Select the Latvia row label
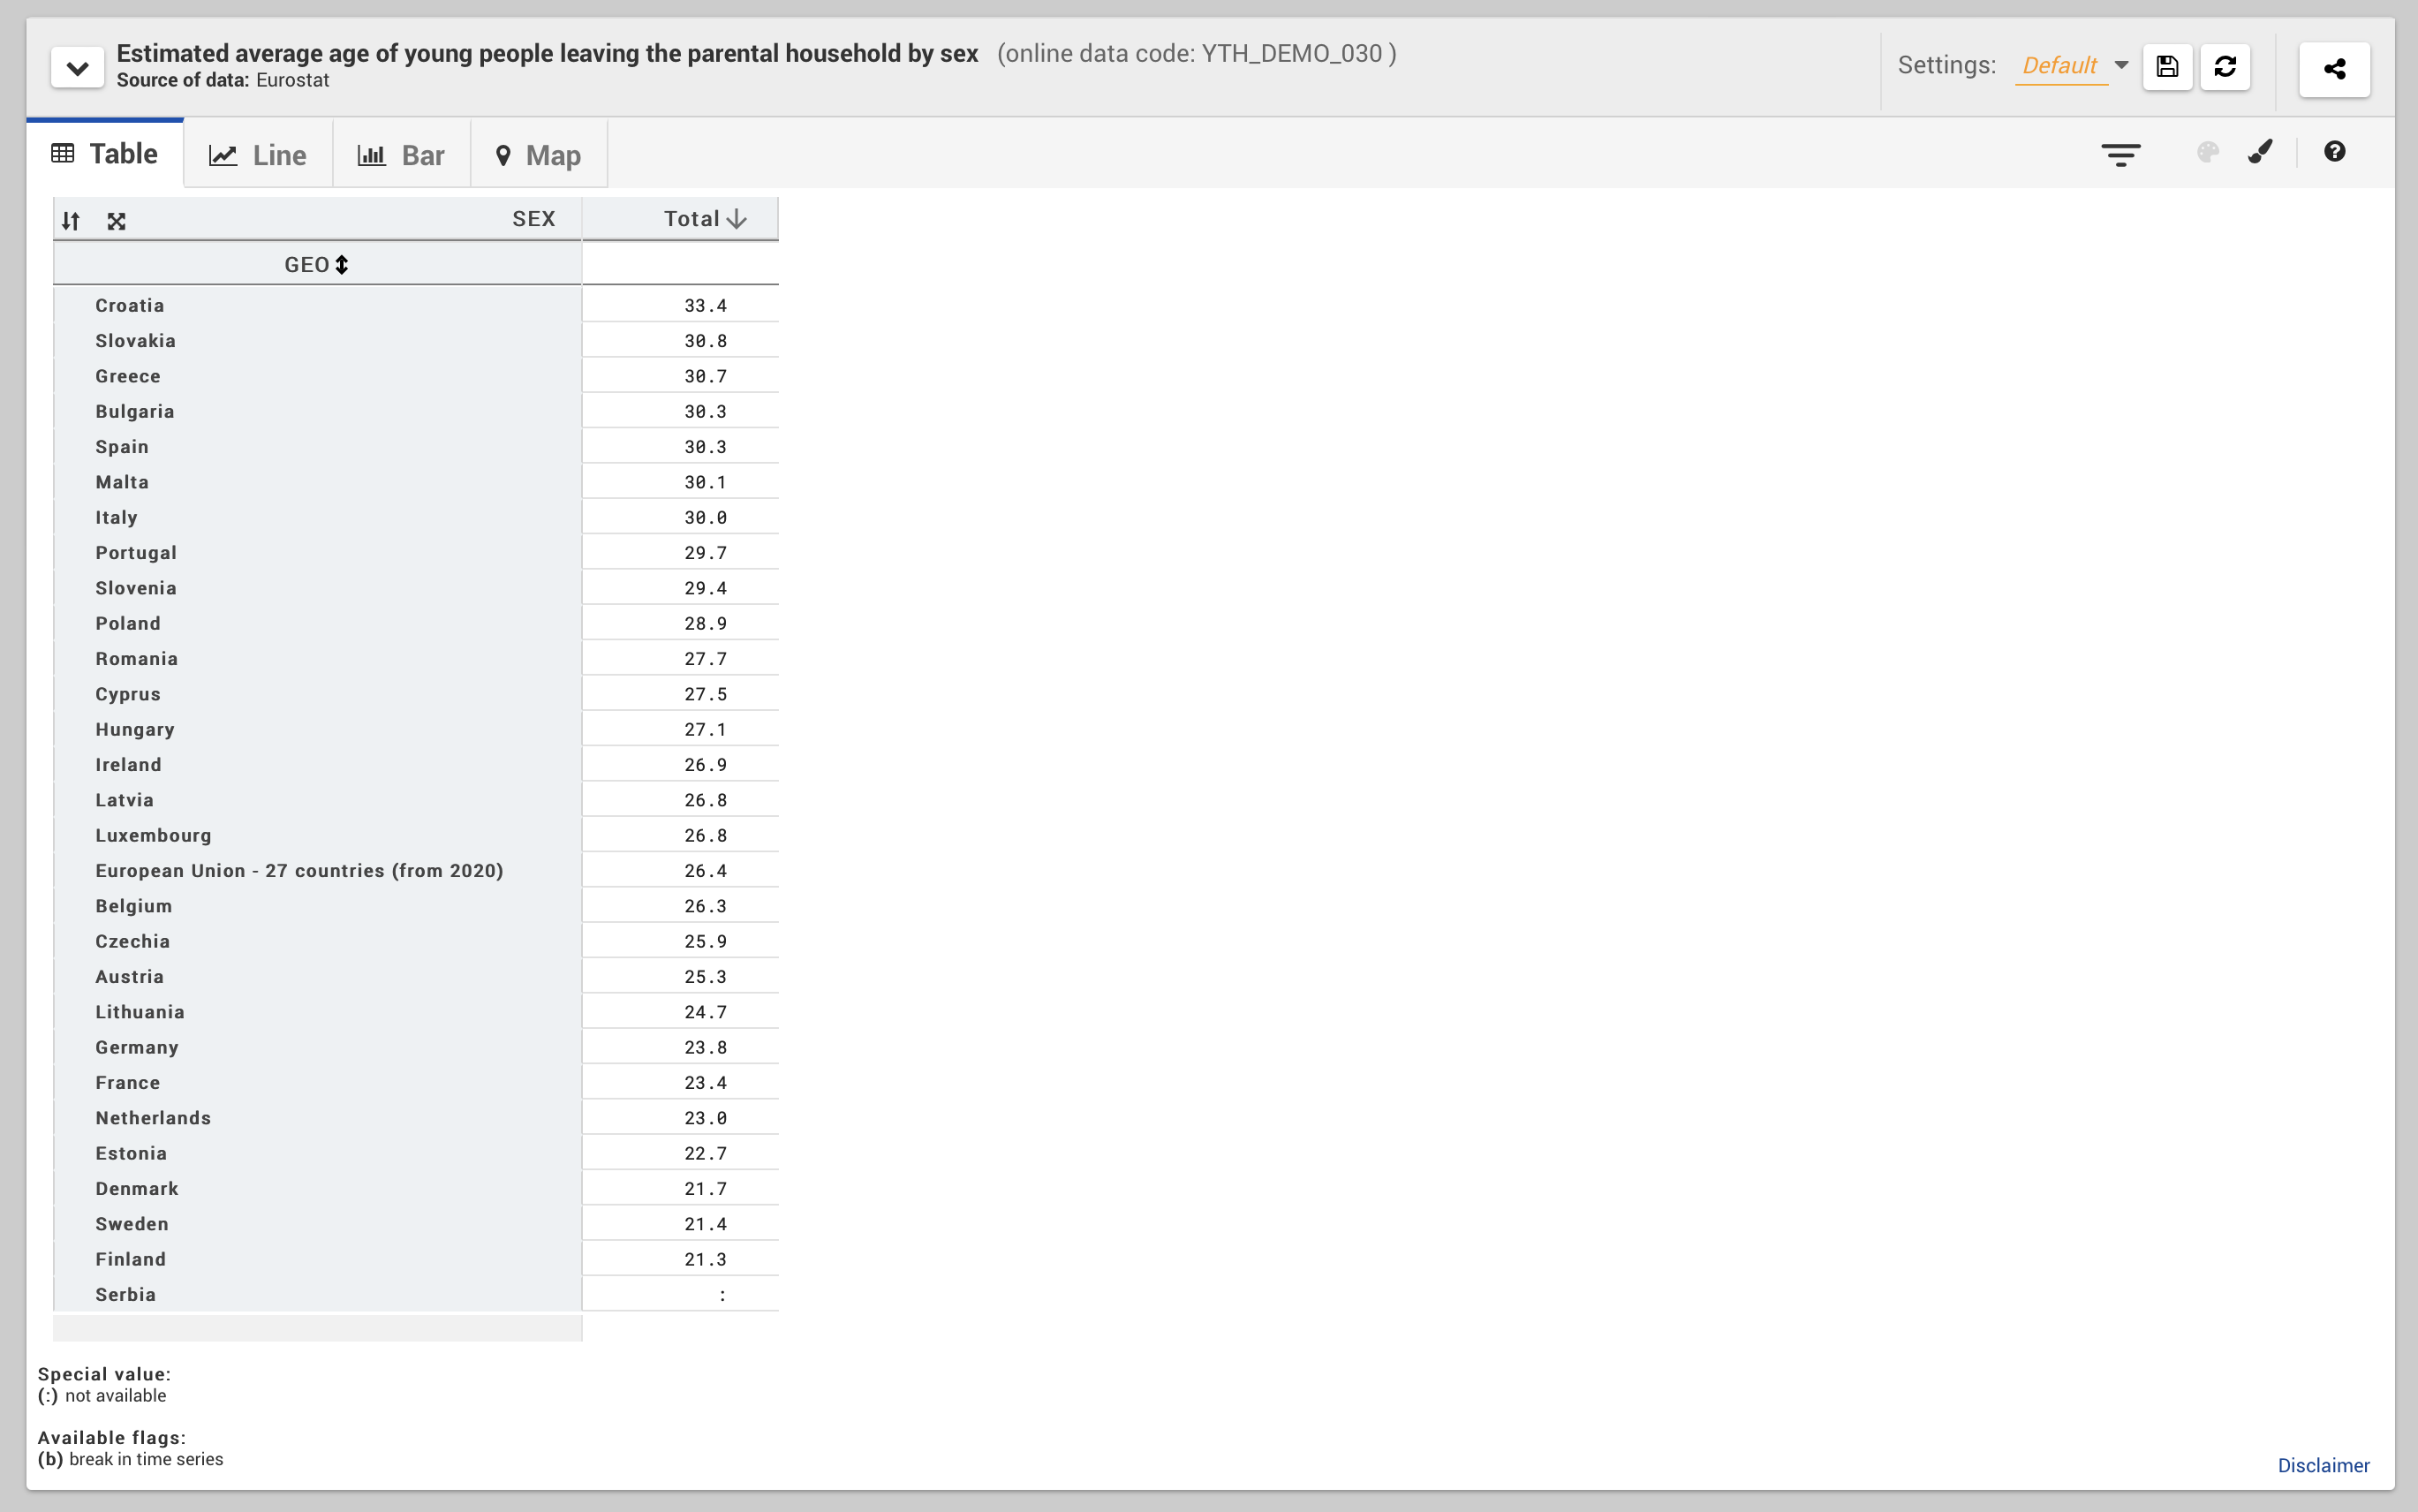 [x=125, y=800]
